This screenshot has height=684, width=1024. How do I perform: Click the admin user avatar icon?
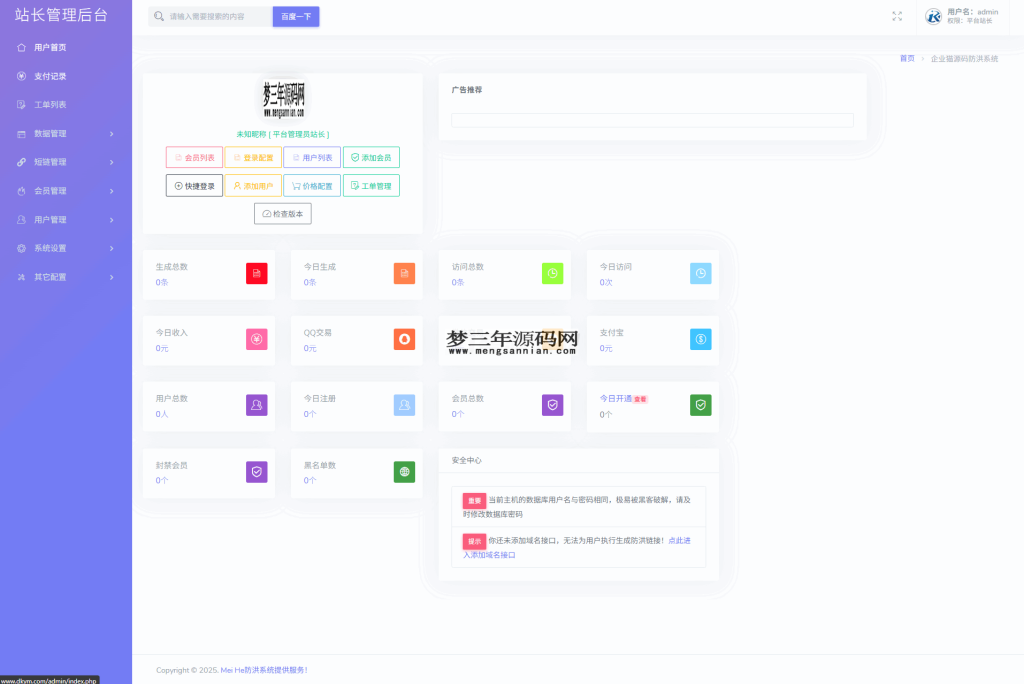[x=933, y=16]
